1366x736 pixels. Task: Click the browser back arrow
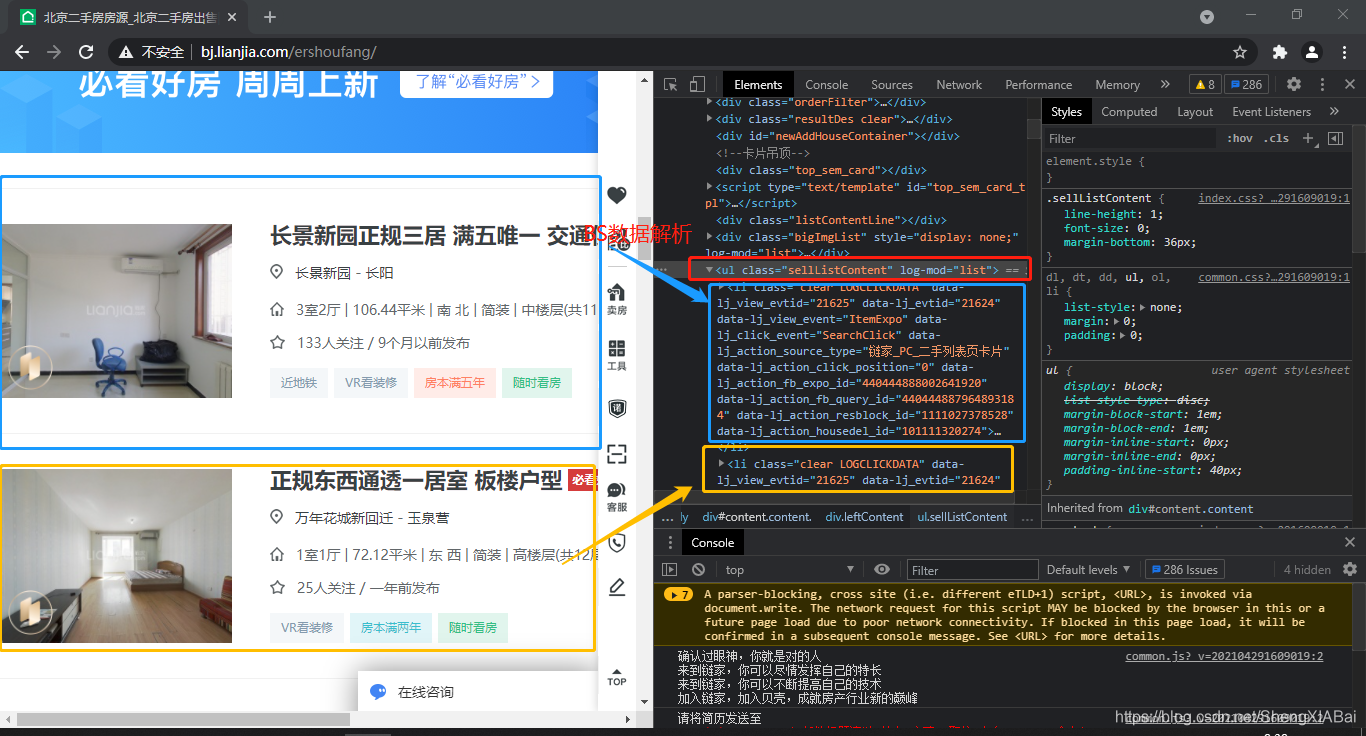pos(22,52)
